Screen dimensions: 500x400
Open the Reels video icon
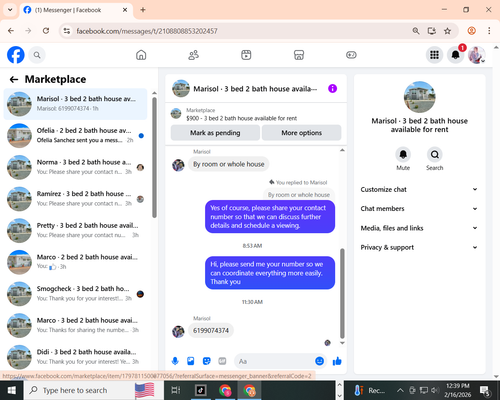coord(246,55)
